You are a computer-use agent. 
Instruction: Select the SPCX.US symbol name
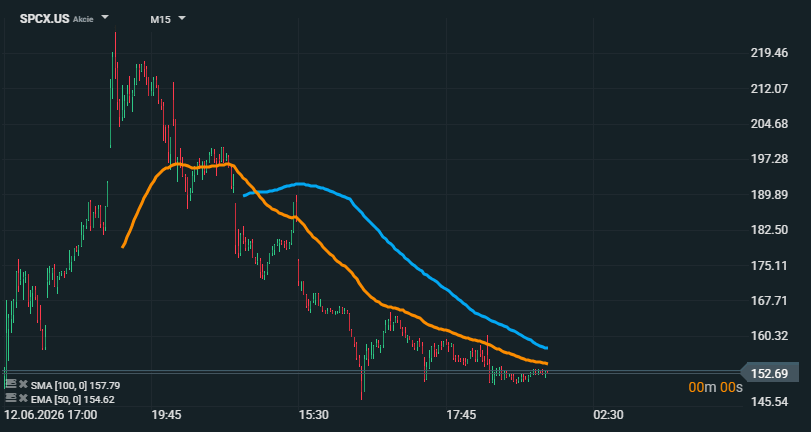click(x=44, y=19)
